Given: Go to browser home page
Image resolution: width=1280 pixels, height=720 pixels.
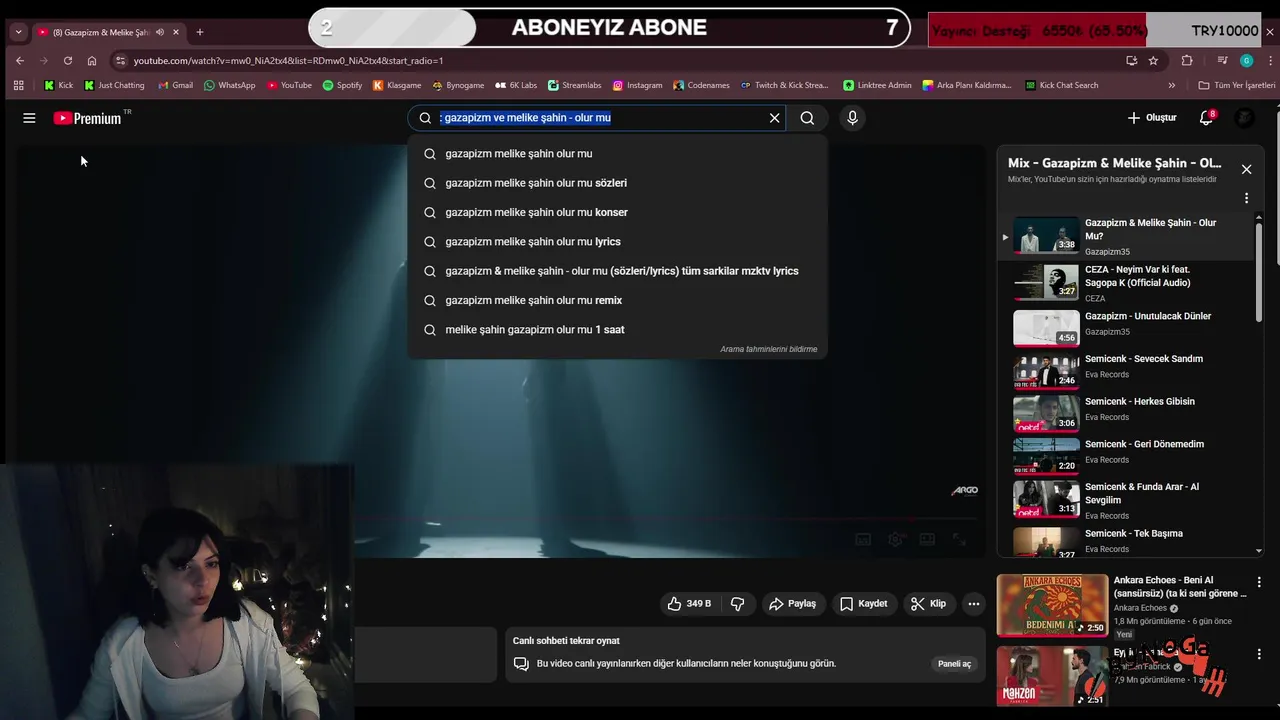Looking at the screenshot, I should [x=92, y=60].
